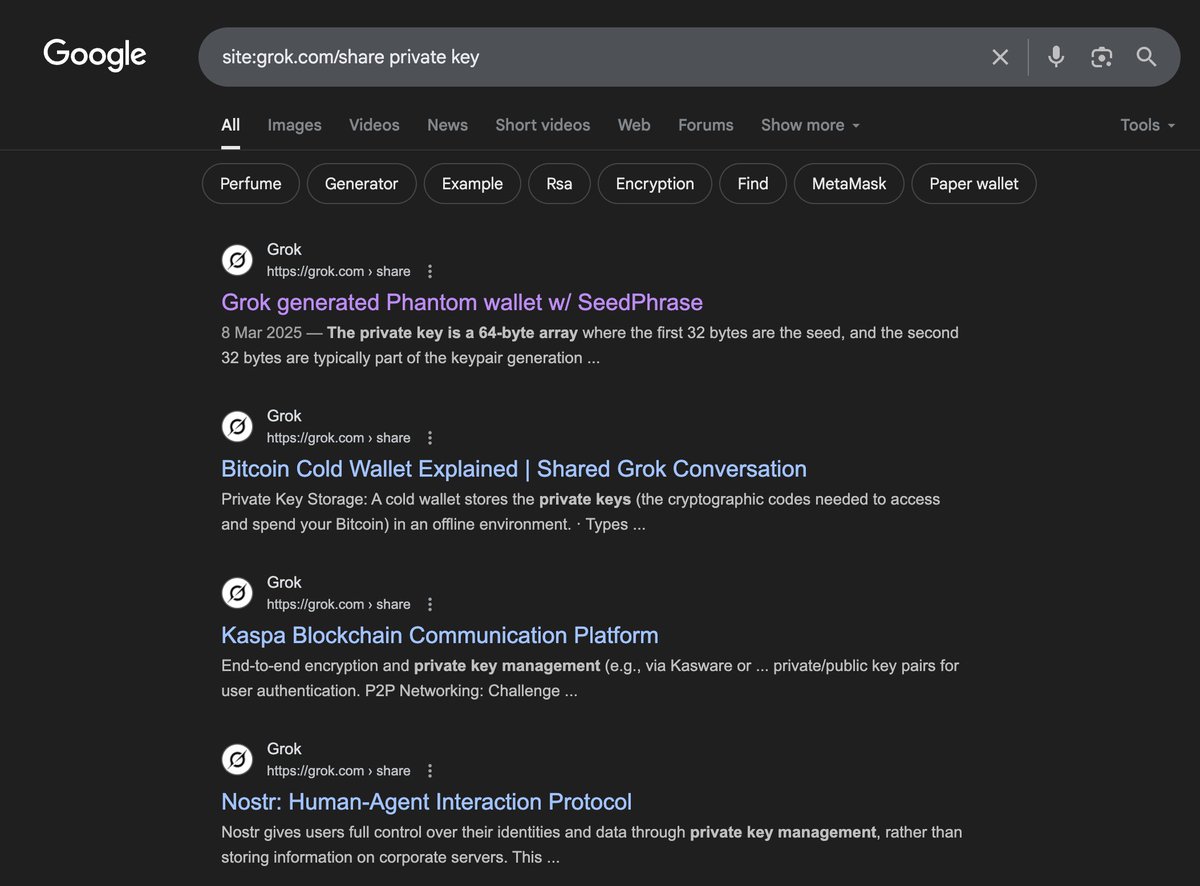The height and width of the screenshot is (886, 1200).
Task: Open three-dot menu for Kaspa Blockchain result
Action: point(430,604)
